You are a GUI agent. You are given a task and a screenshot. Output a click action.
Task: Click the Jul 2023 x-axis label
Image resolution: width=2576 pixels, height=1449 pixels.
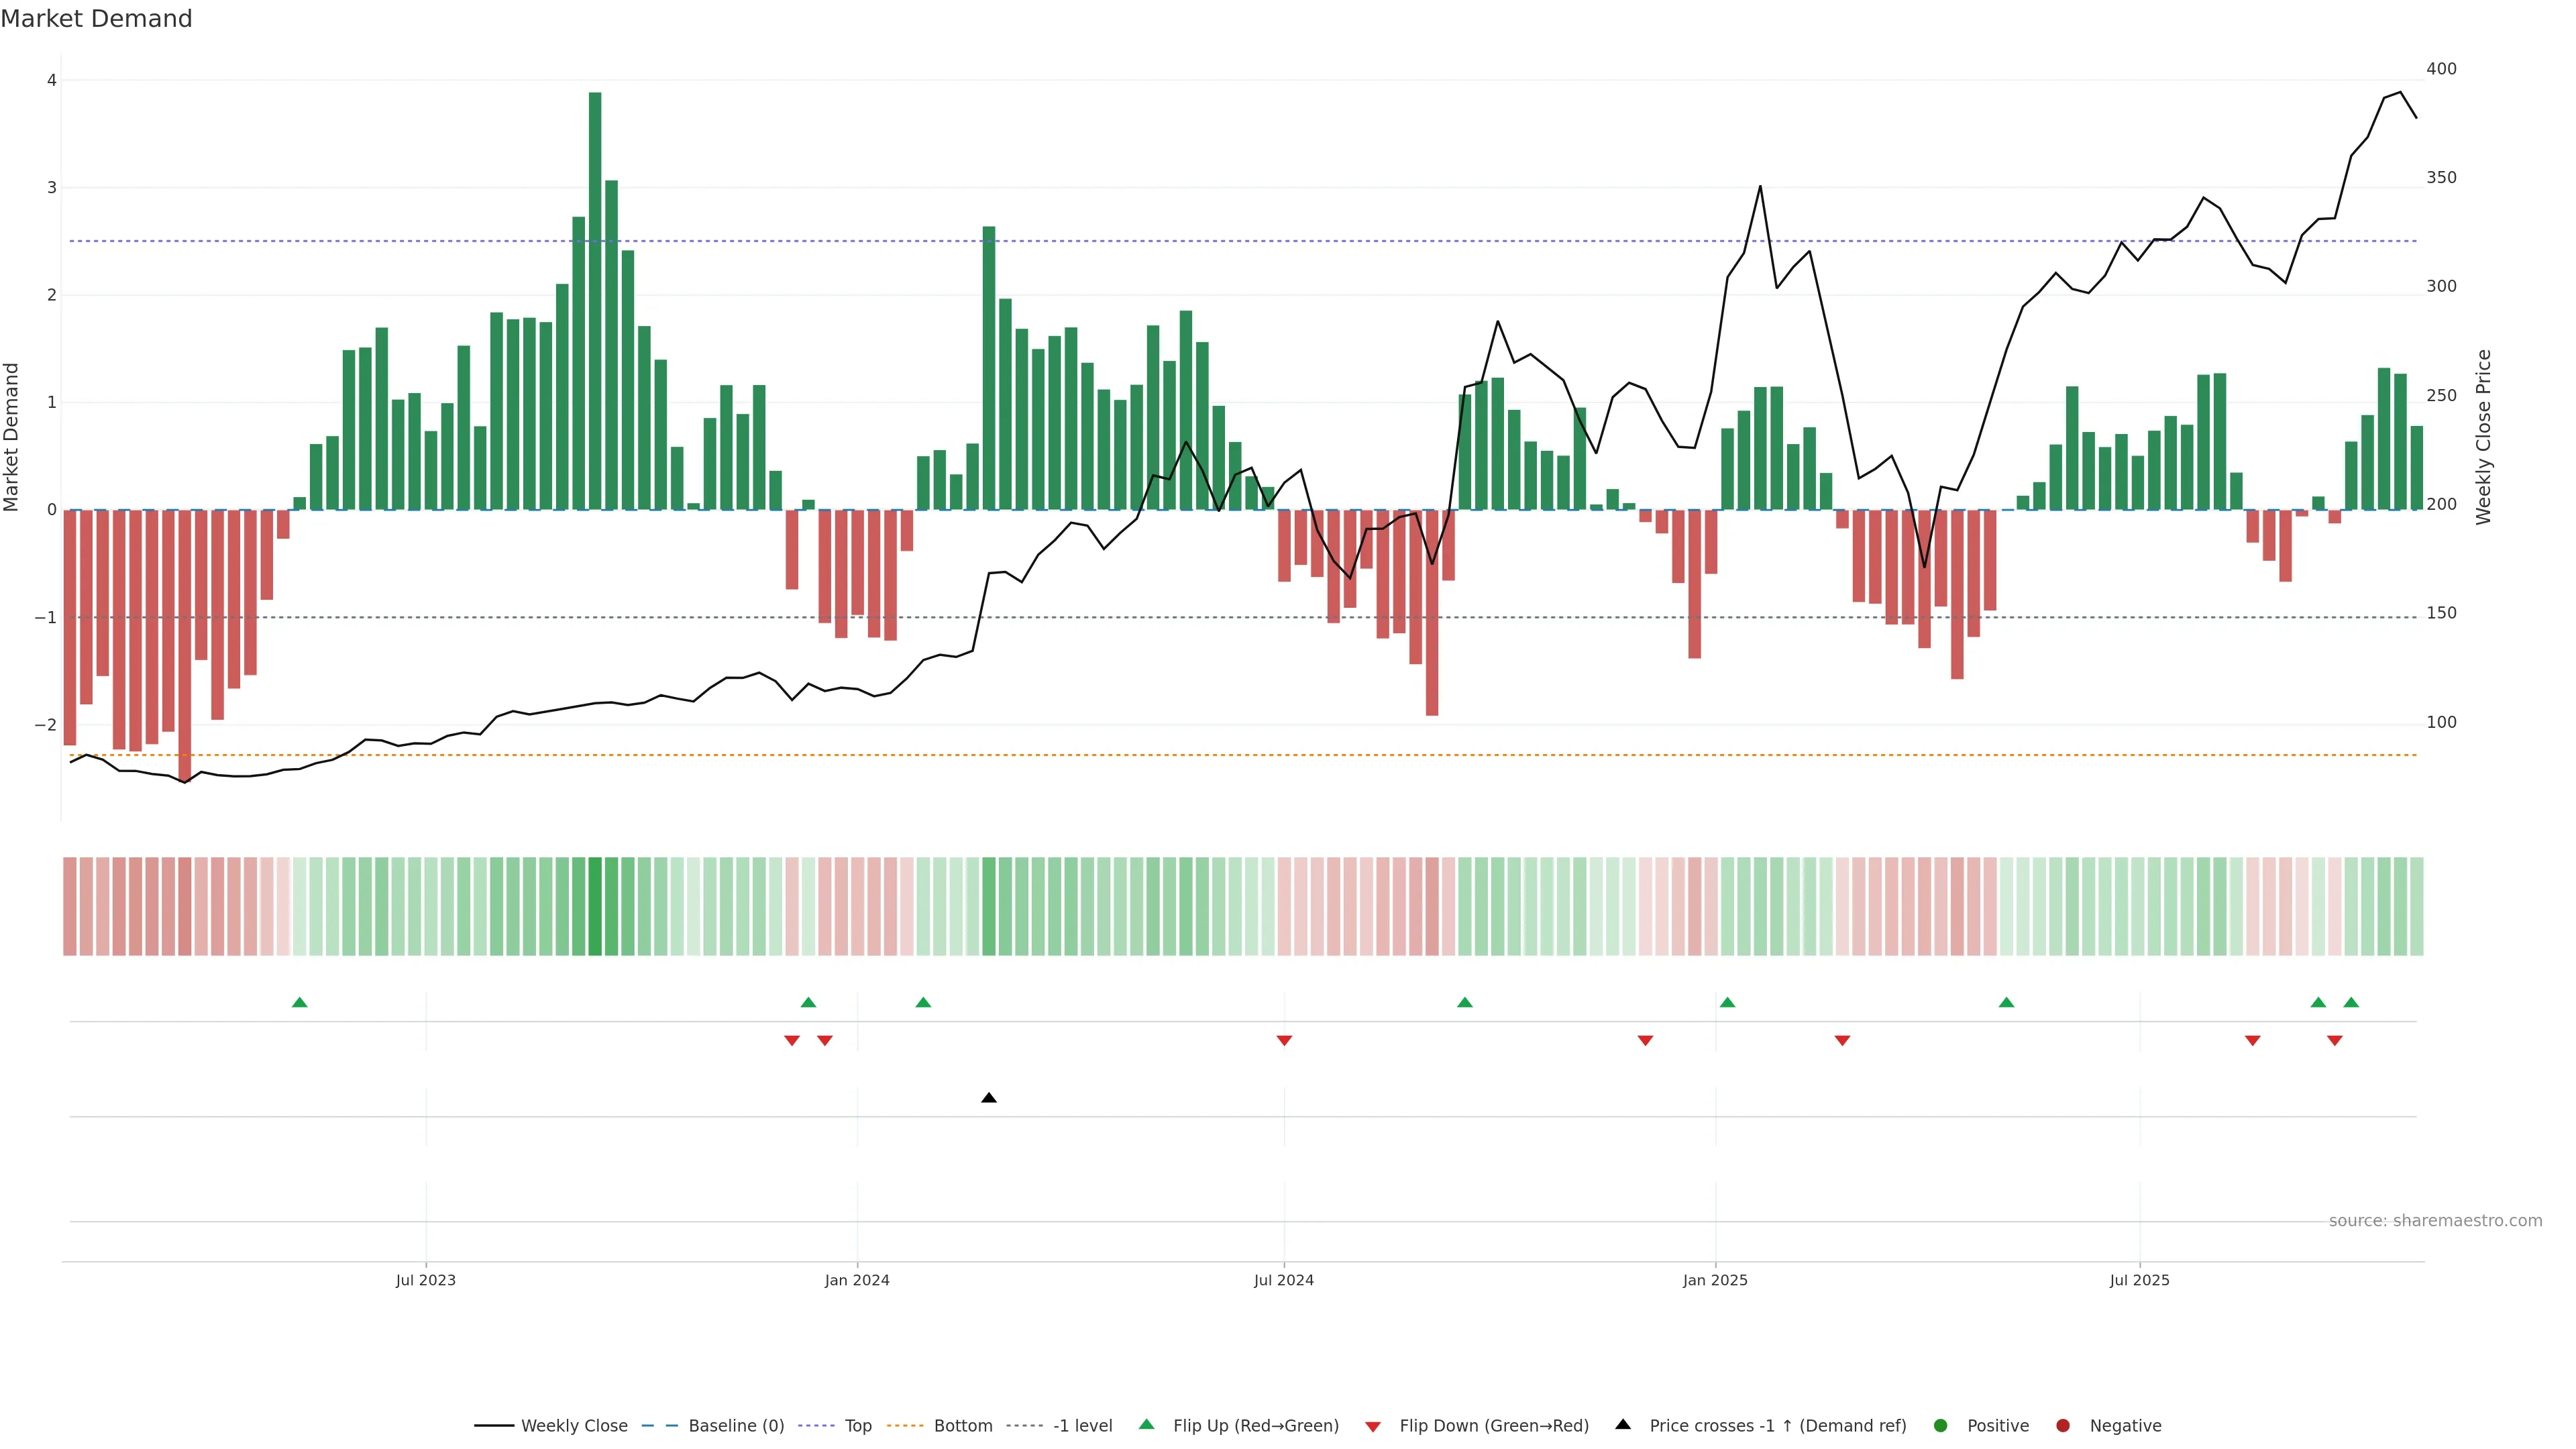point(425,1280)
